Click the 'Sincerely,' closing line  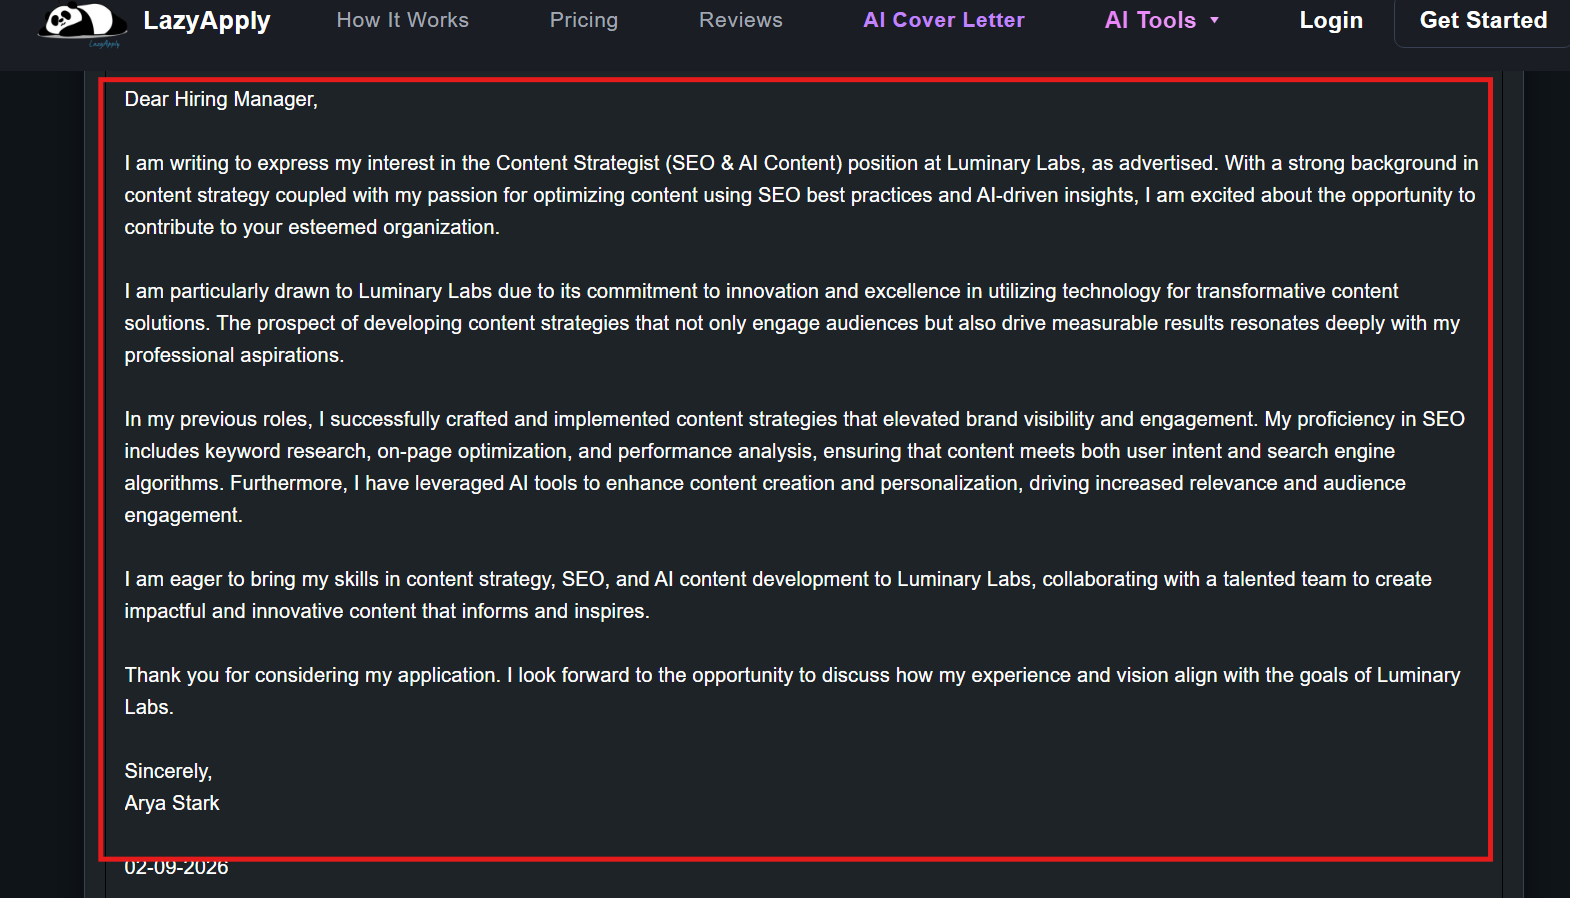pyautogui.click(x=168, y=771)
